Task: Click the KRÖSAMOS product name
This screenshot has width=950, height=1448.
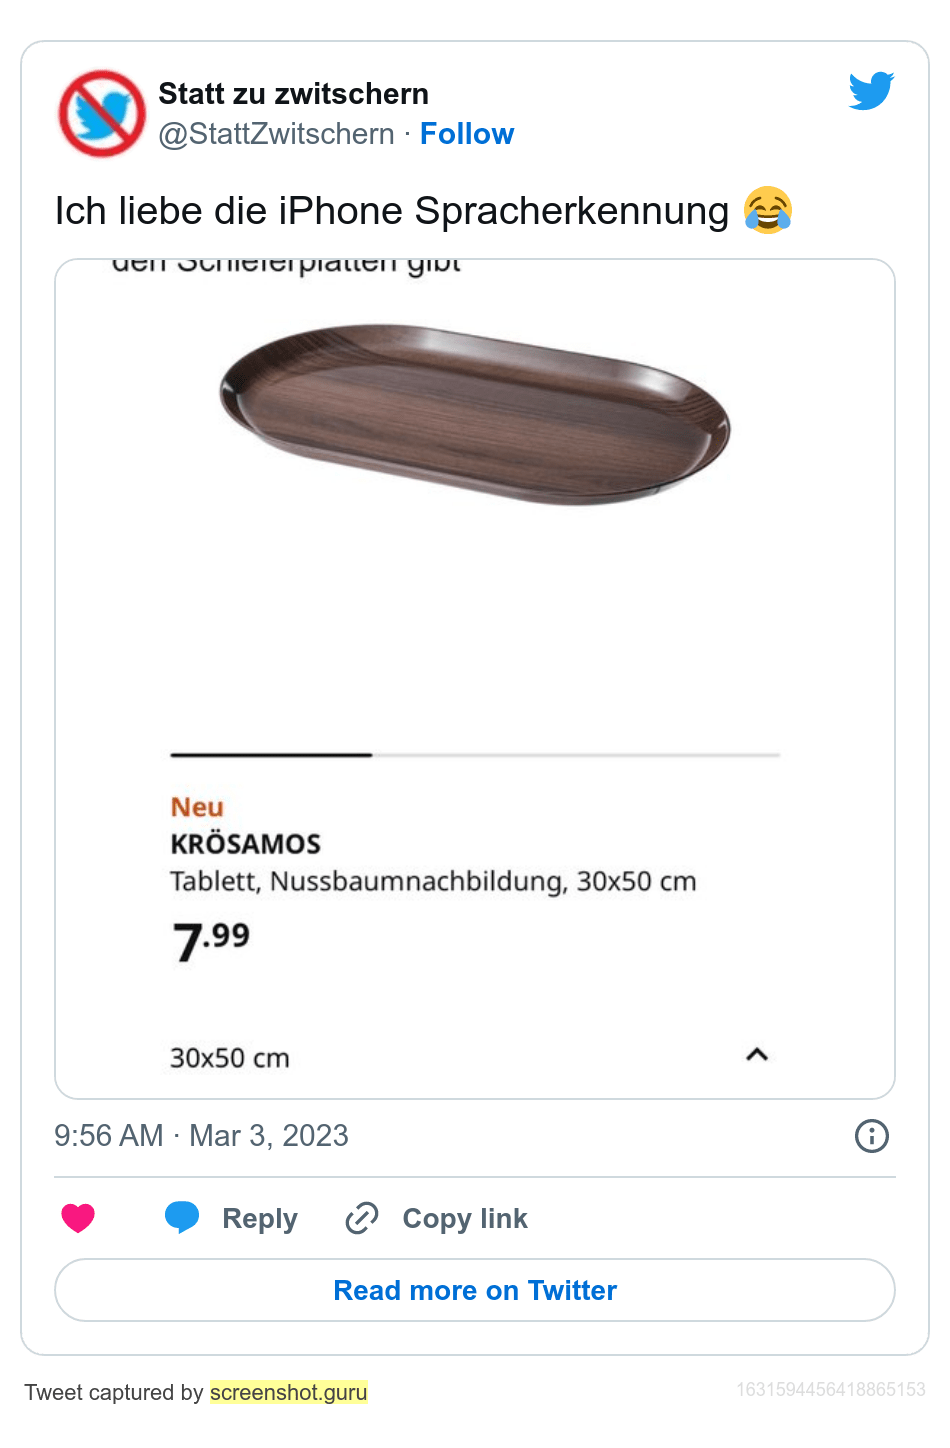Action: point(245,844)
